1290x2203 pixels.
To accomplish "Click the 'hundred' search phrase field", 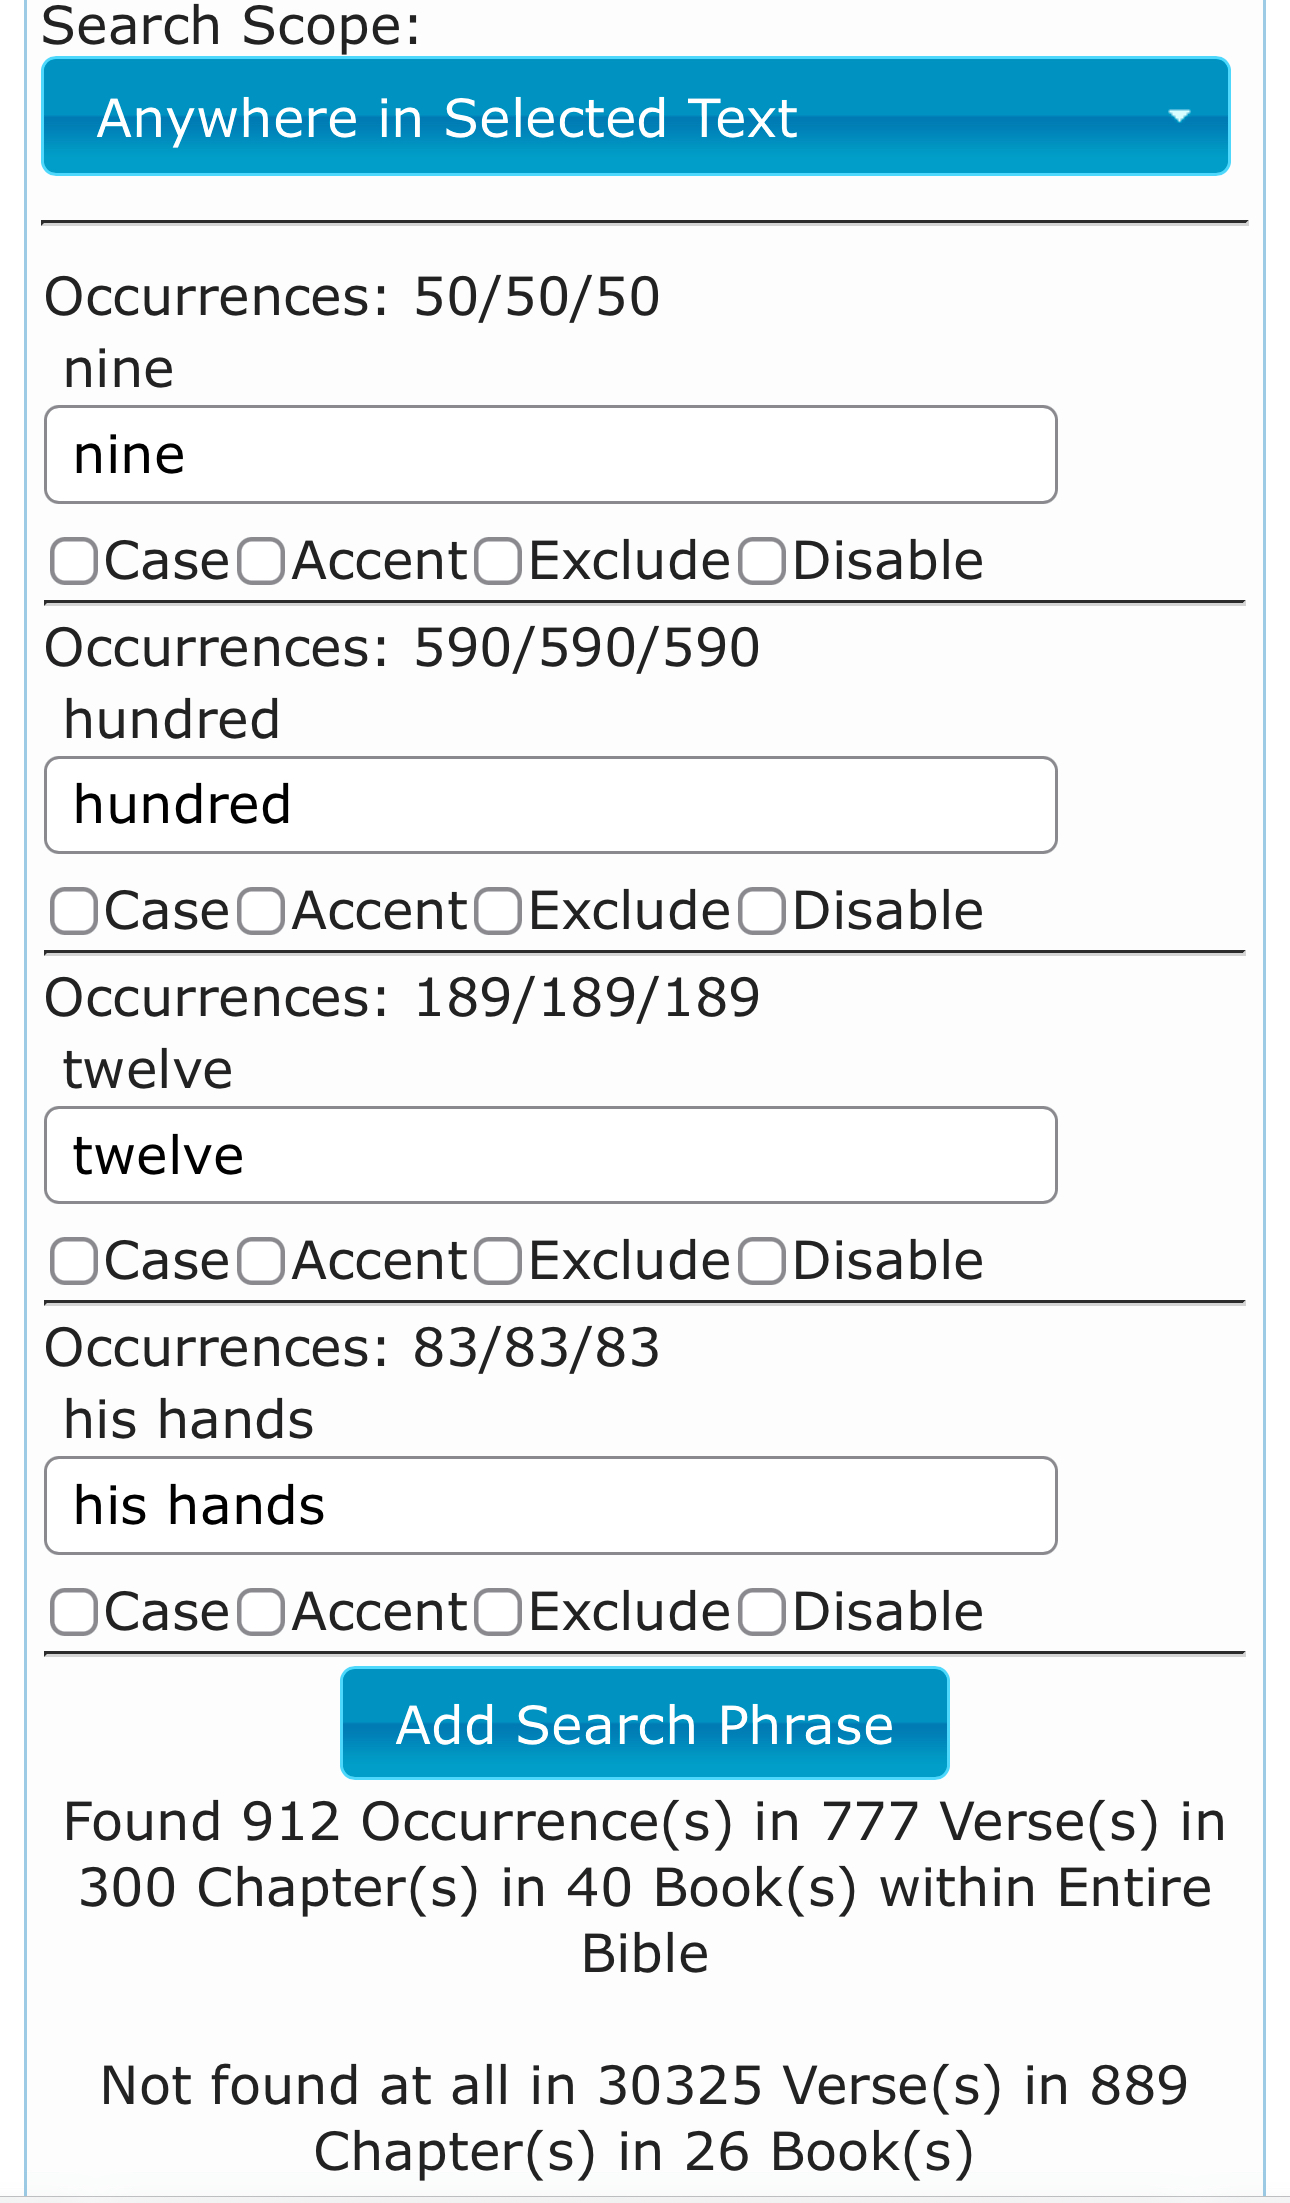I will (x=550, y=805).
